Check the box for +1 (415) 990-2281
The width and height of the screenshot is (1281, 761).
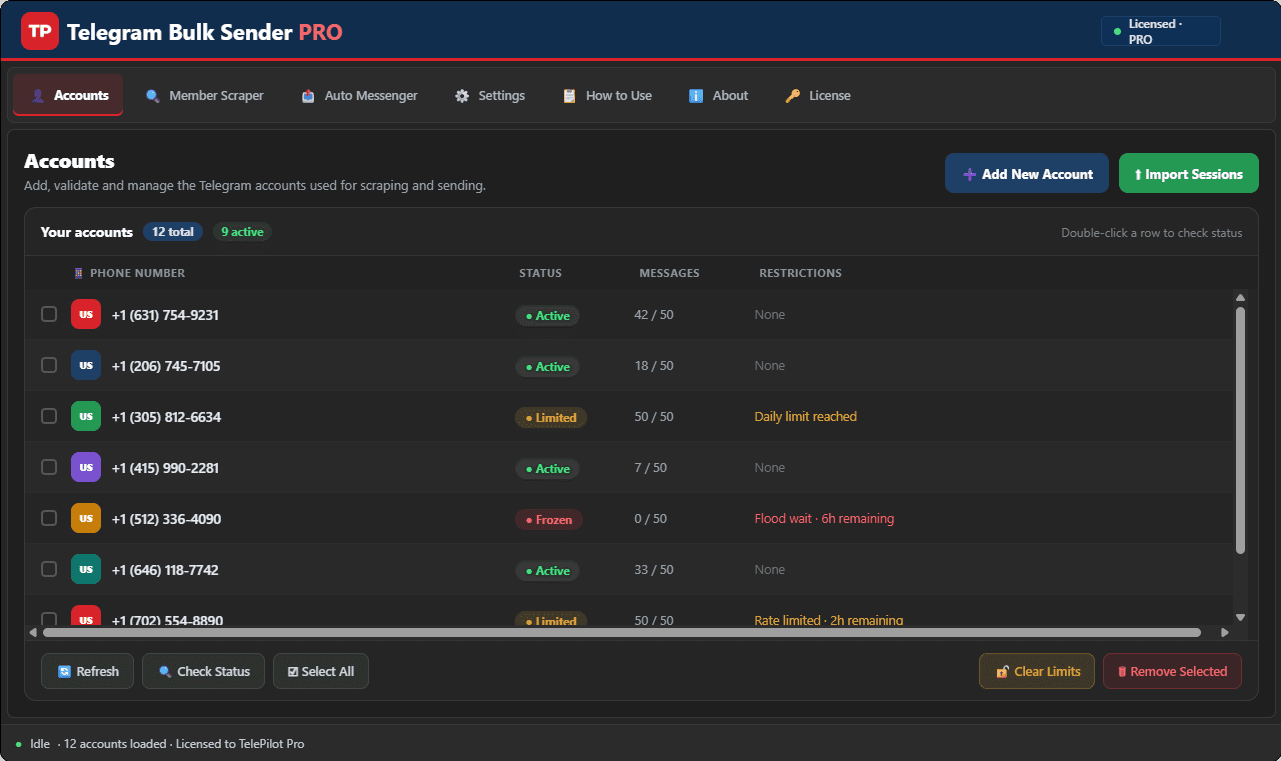[x=49, y=467]
